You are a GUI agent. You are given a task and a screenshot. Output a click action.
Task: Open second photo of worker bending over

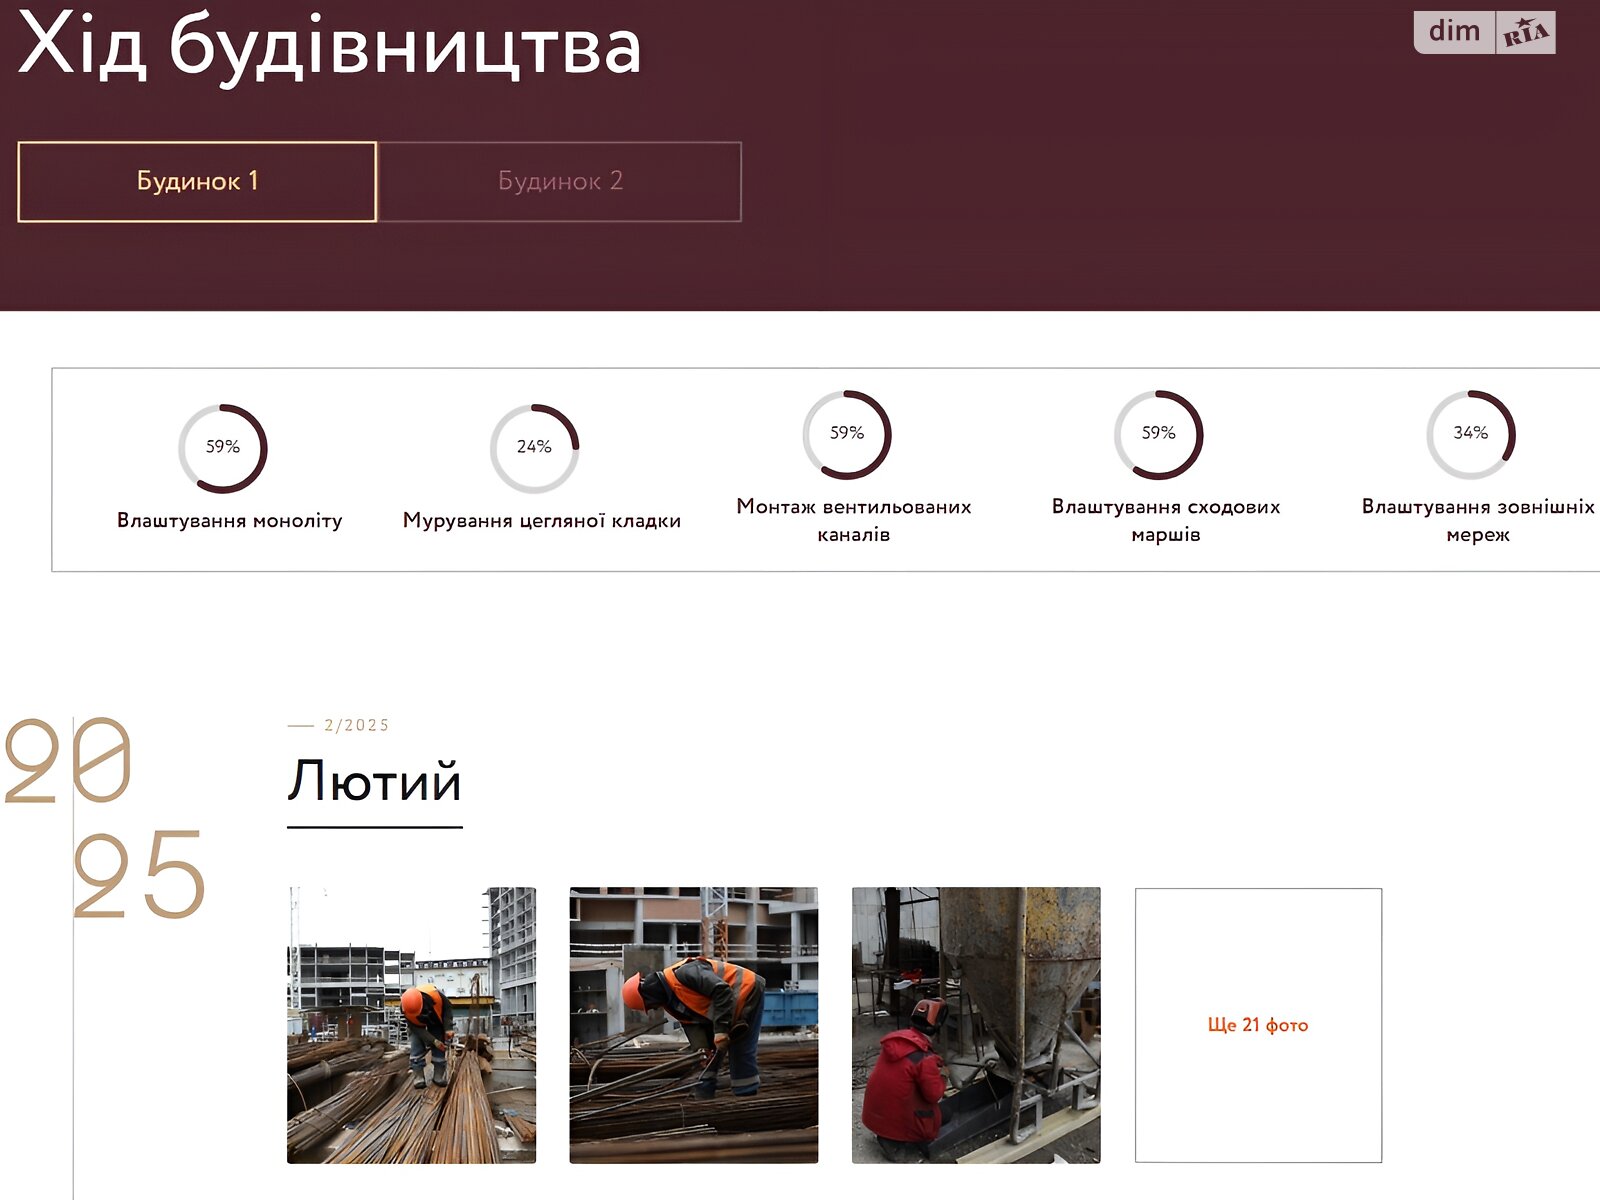point(693,1025)
